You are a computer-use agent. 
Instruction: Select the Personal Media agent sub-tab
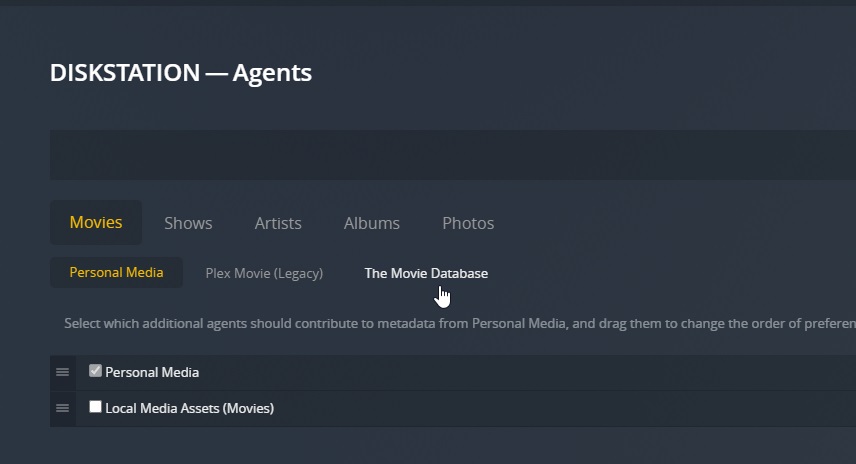pyautogui.click(x=116, y=272)
